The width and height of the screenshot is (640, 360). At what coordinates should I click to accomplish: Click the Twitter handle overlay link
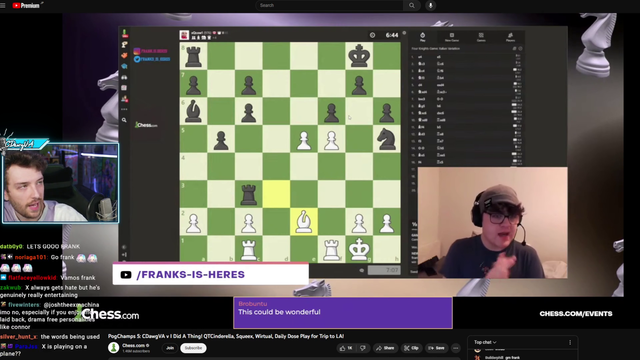coord(152,59)
